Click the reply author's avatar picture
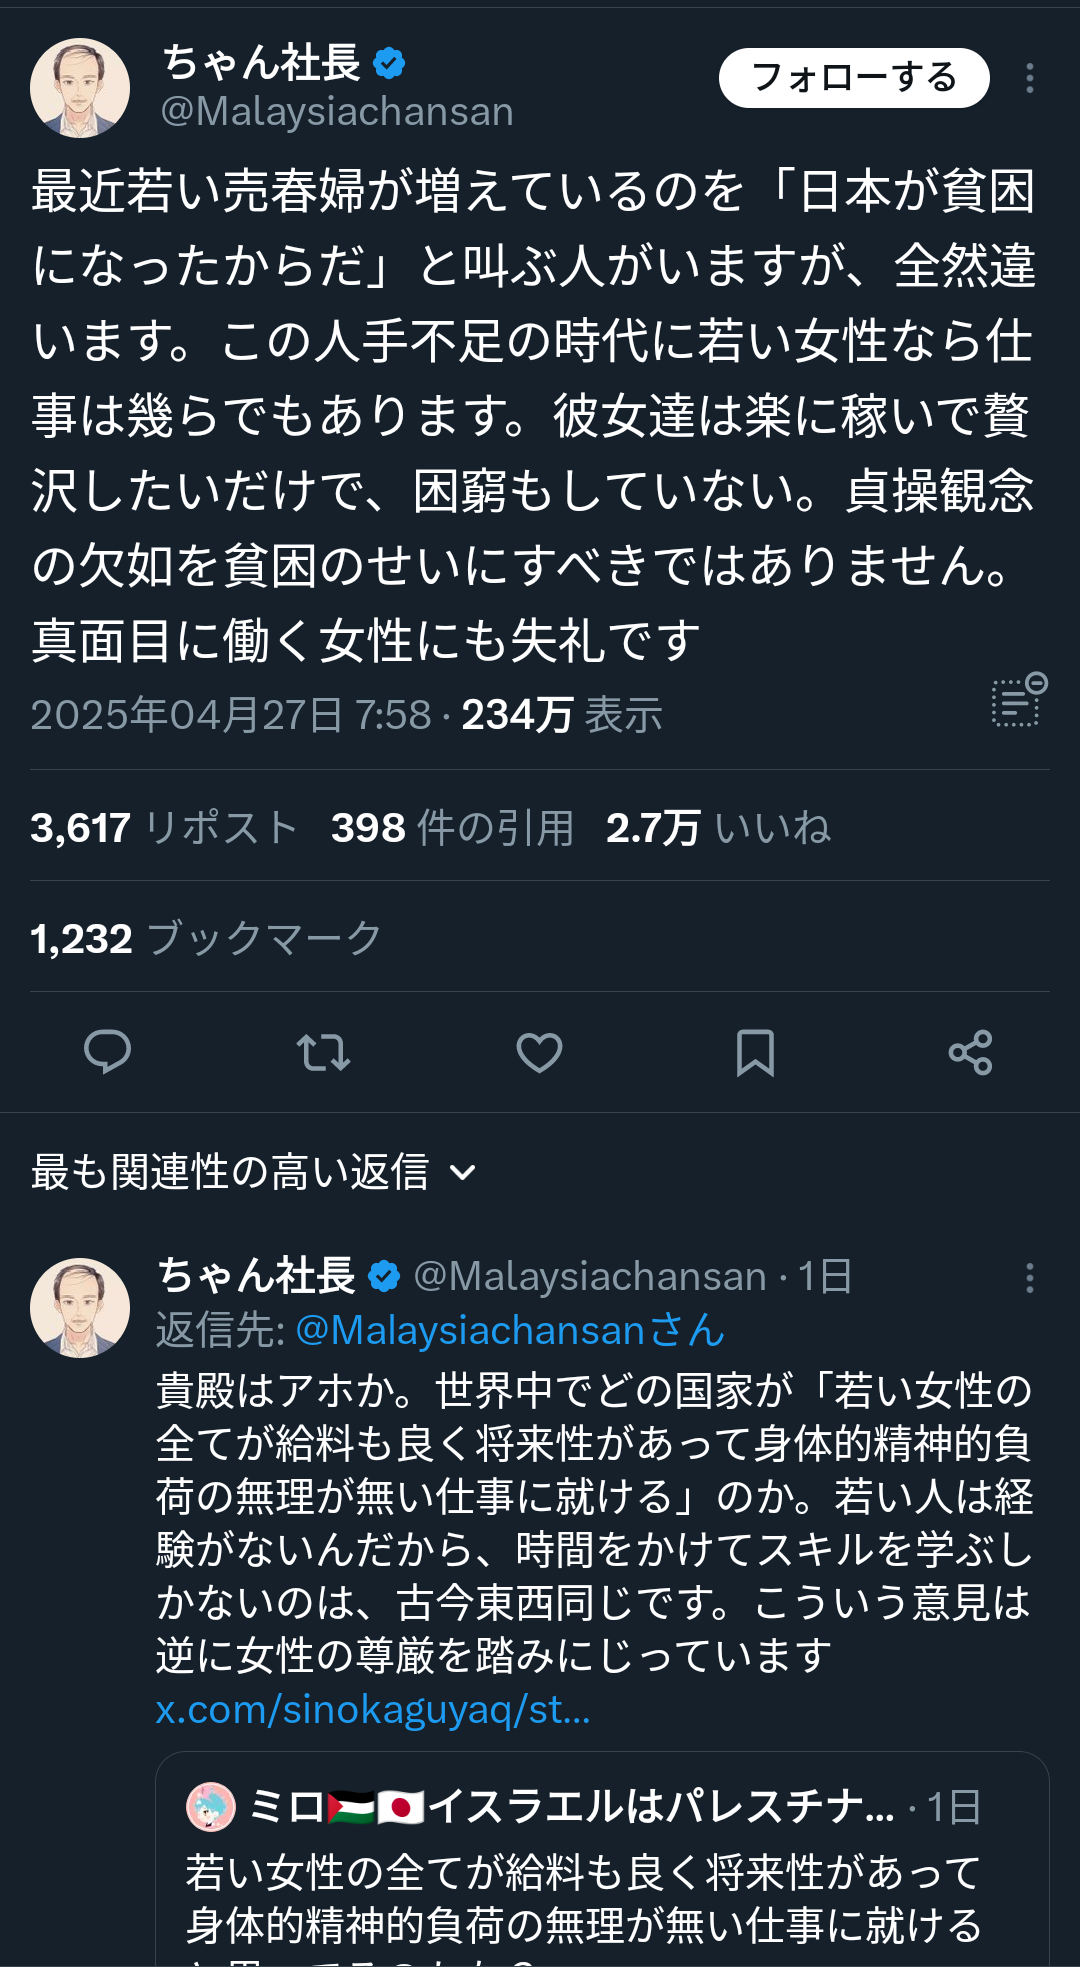The height and width of the screenshot is (1967, 1080). tap(80, 1307)
